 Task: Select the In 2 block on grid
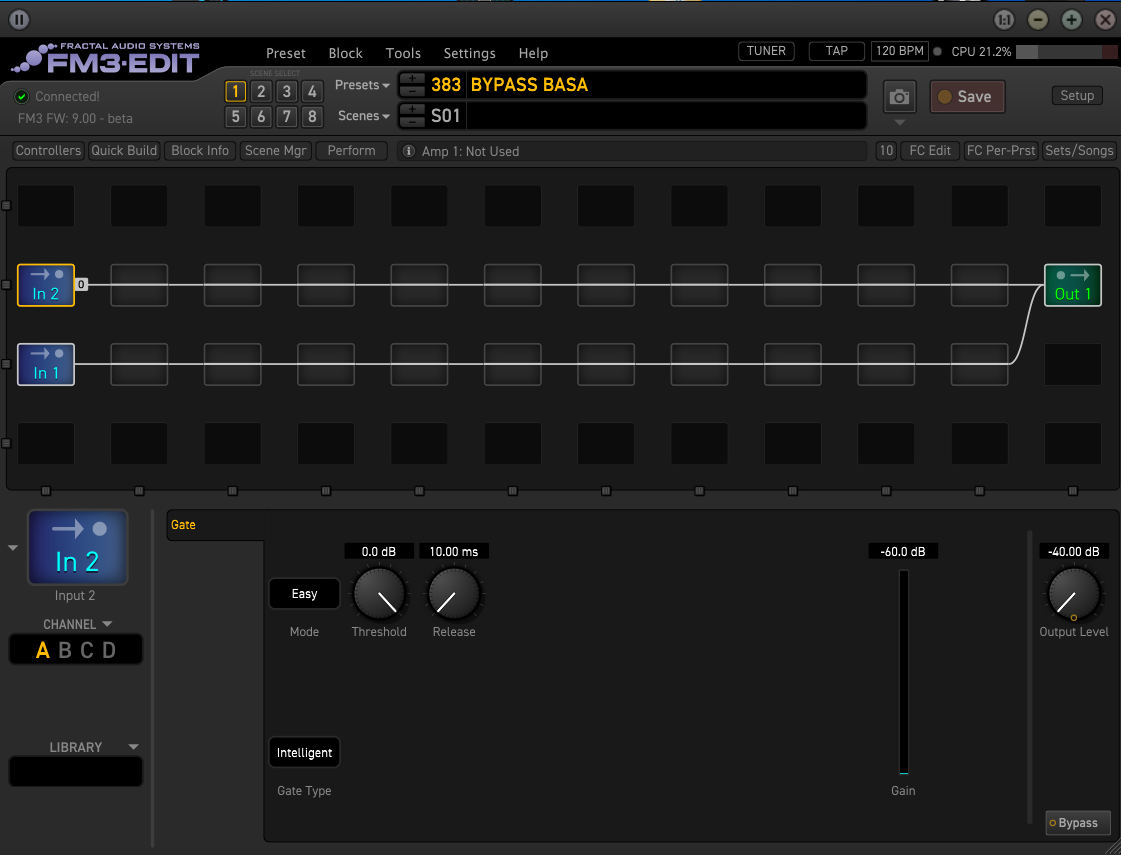click(x=46, y=285)
